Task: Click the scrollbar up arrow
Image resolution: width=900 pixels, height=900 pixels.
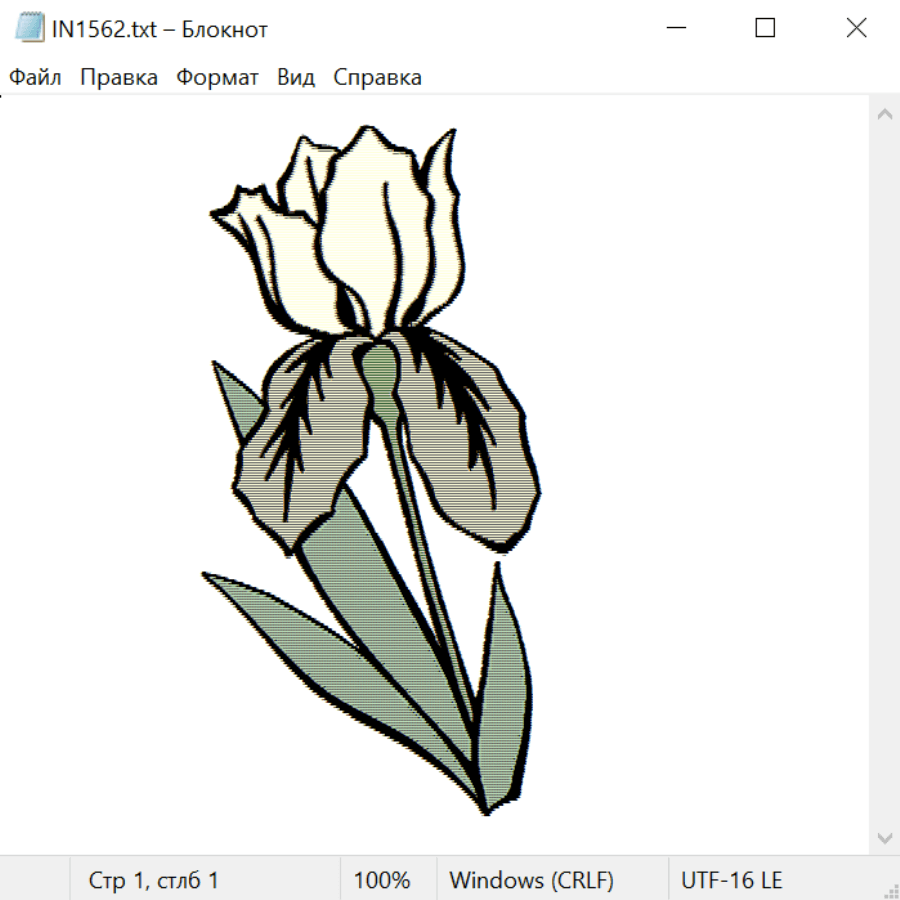Action: [x=884, y=115]
